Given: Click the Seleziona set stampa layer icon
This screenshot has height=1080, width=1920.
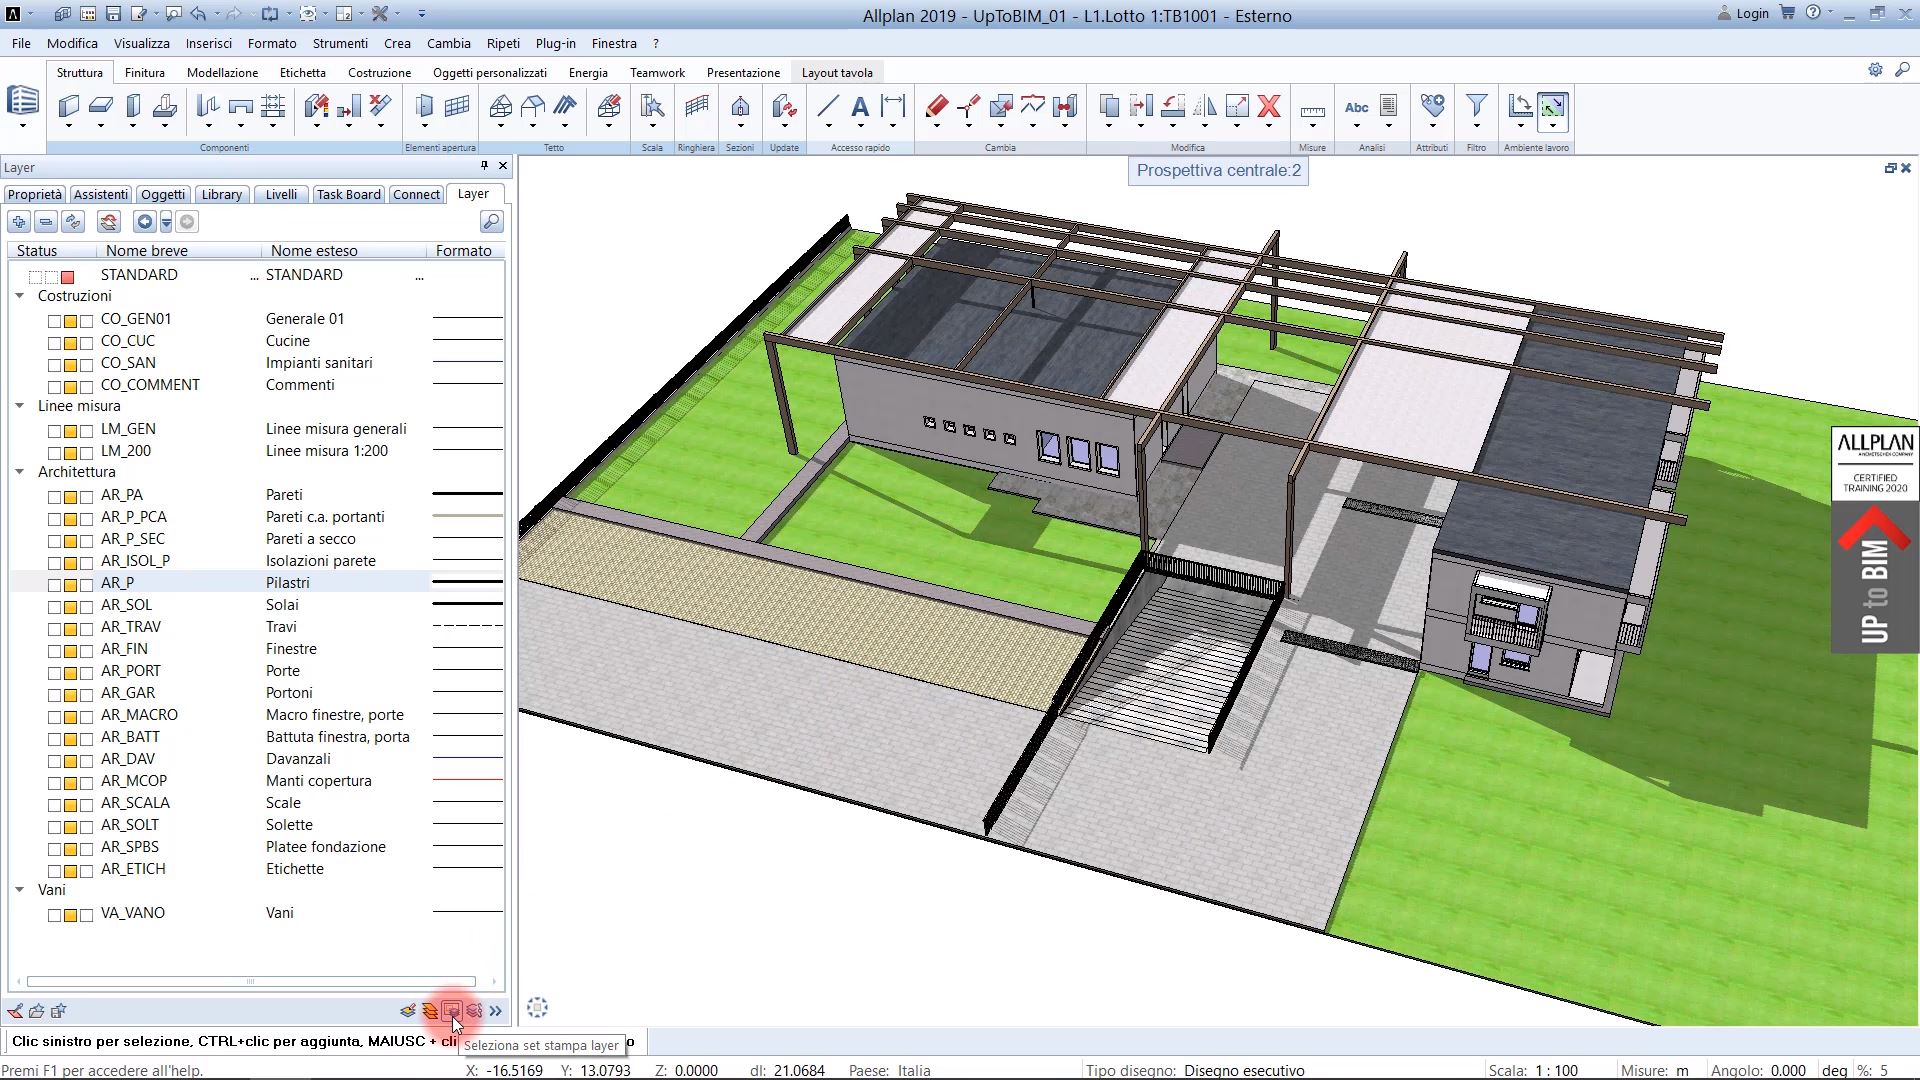Looking at the screenshot, I should click(x=452, y=1011).
